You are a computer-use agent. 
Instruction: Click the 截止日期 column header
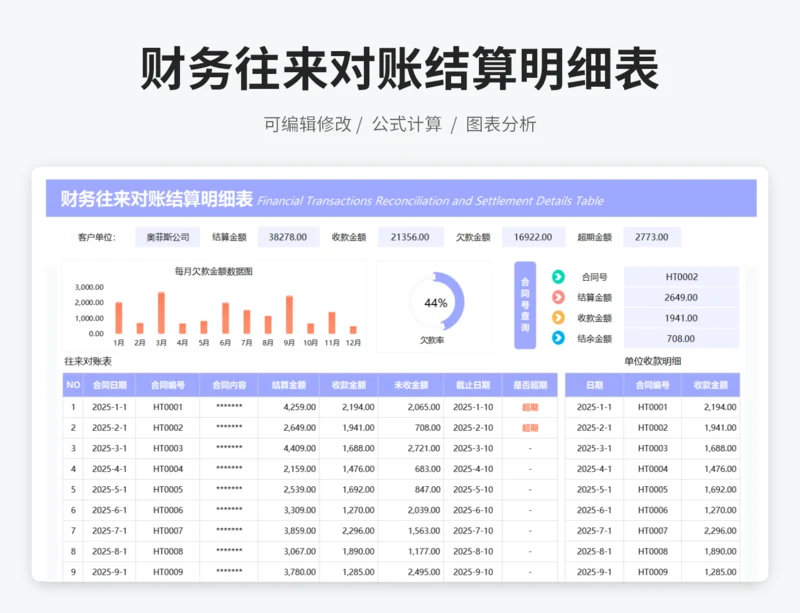click(473, 385)
